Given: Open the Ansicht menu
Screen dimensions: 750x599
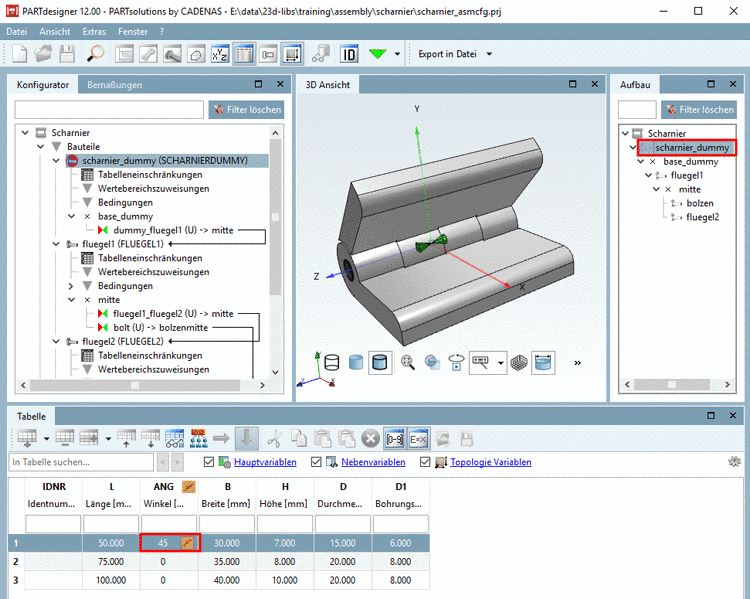Looking at the screenshot, I should coord(55,32).
